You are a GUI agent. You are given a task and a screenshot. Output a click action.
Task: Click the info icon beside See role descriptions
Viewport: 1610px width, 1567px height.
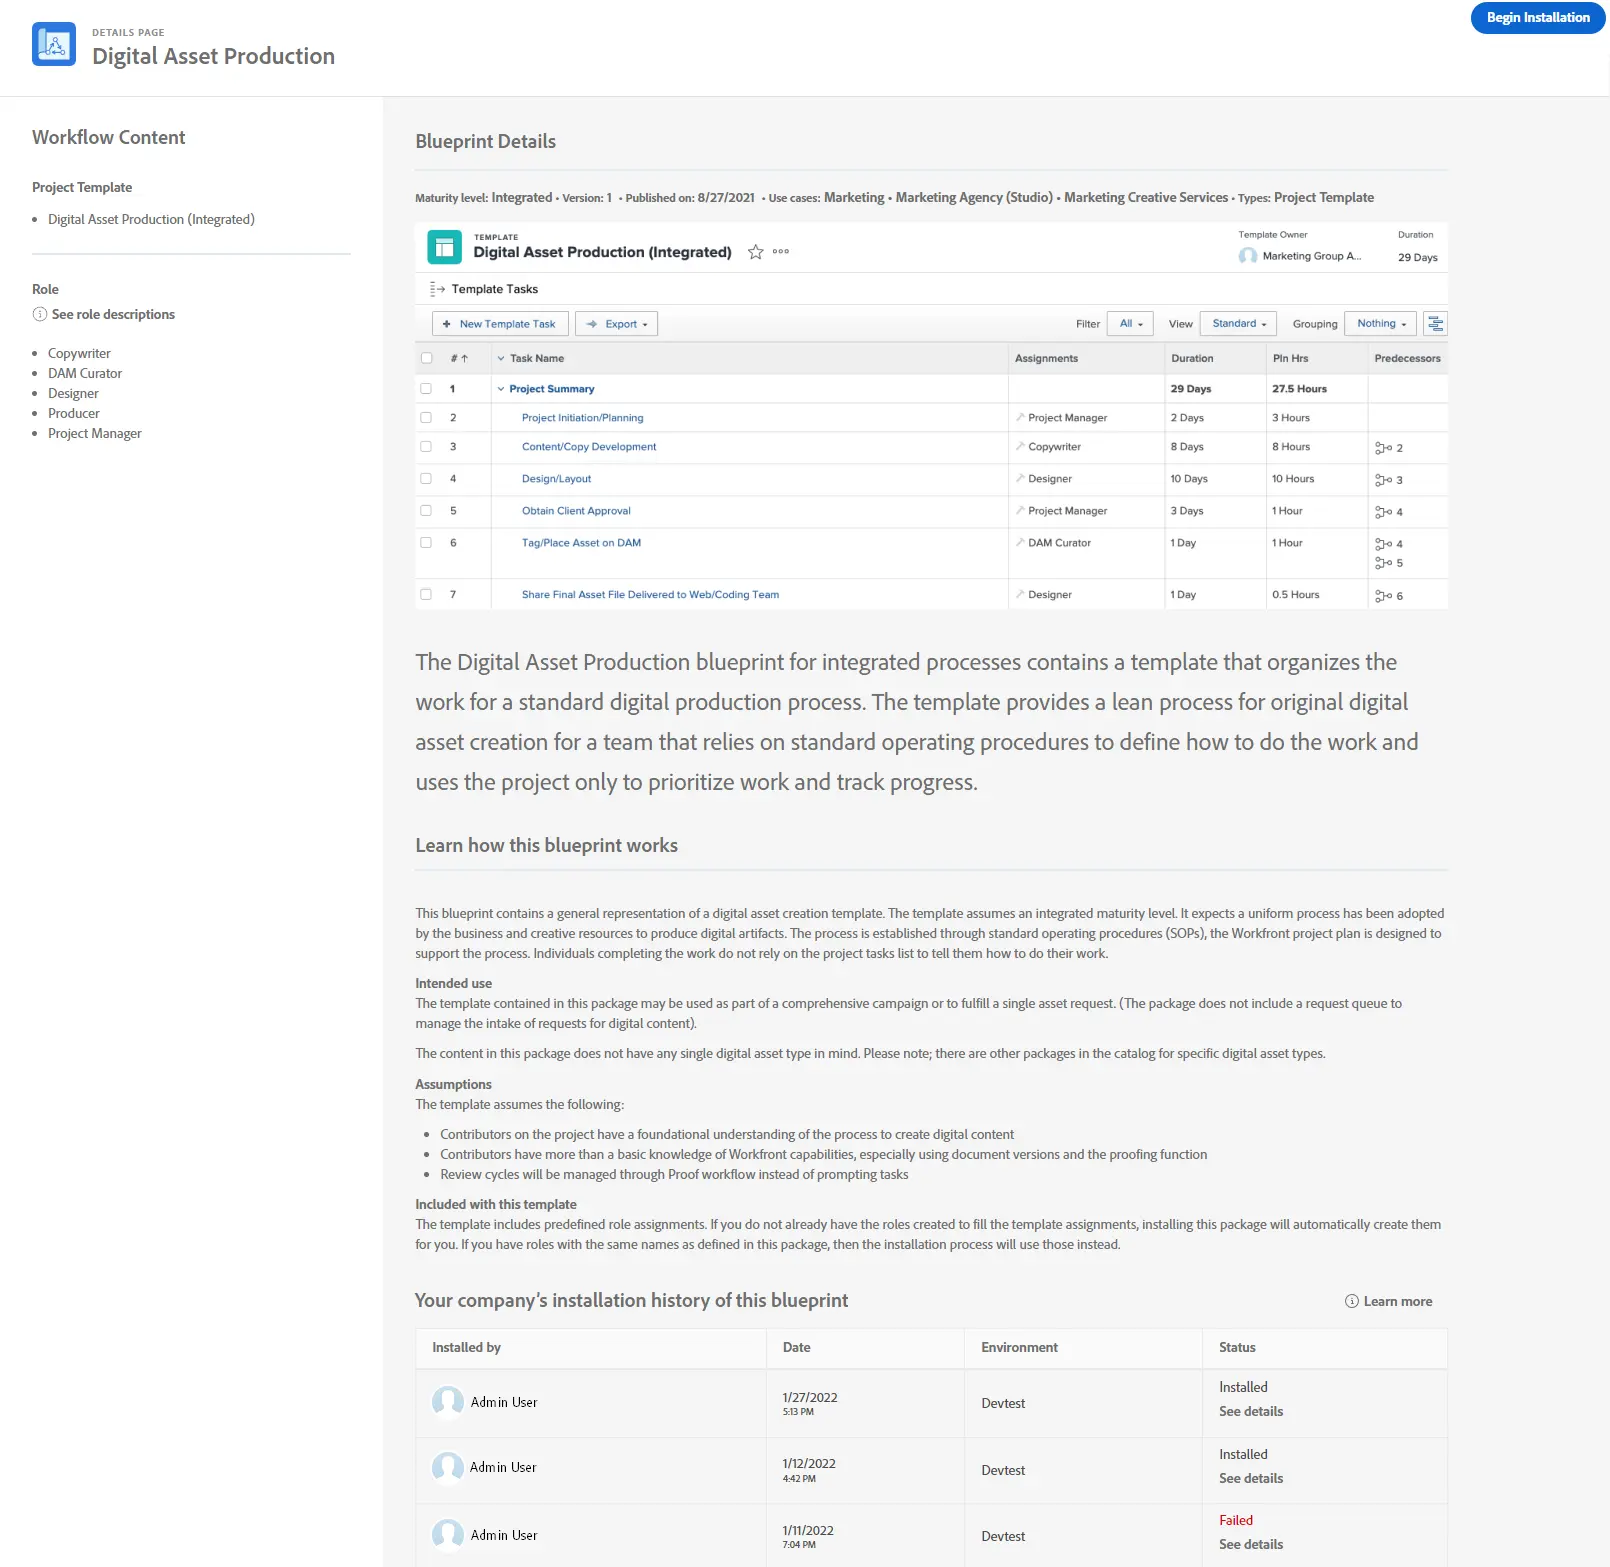tap(40, 314)
